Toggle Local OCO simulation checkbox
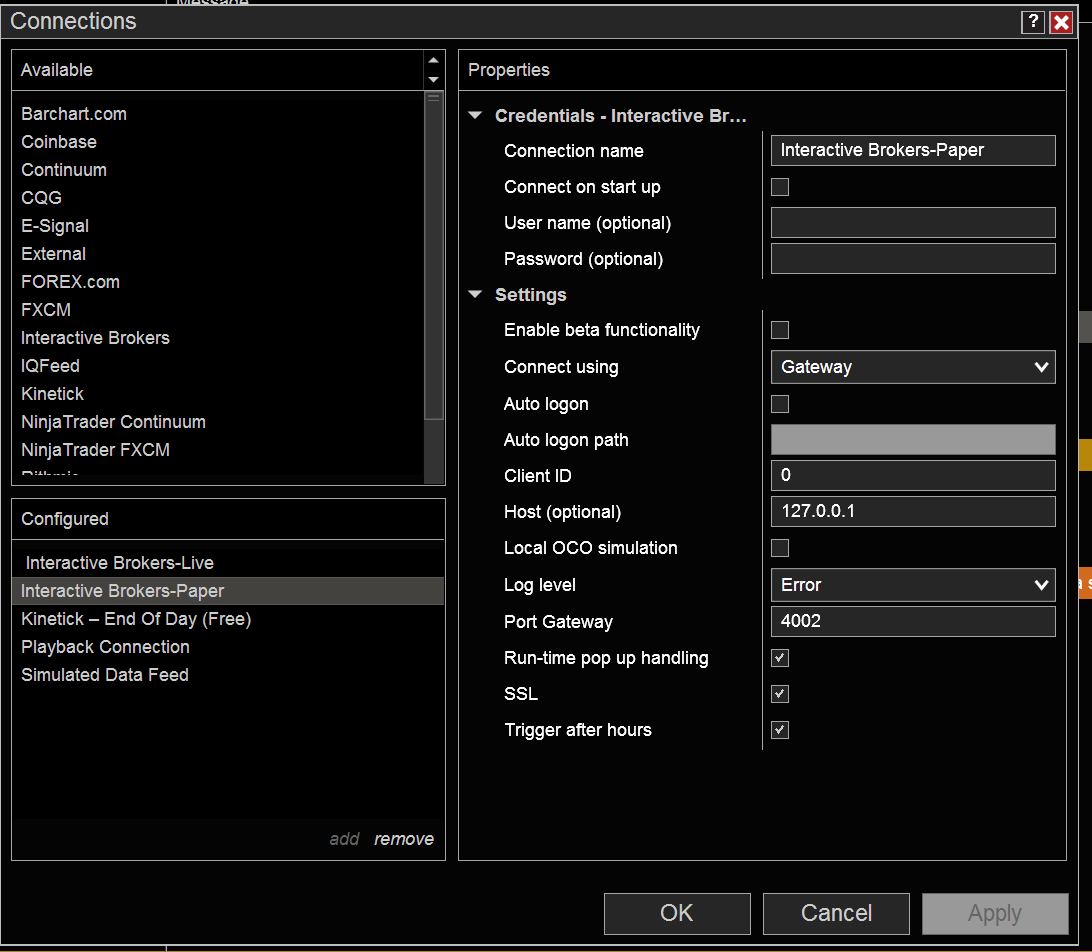 tap(780, 548)
